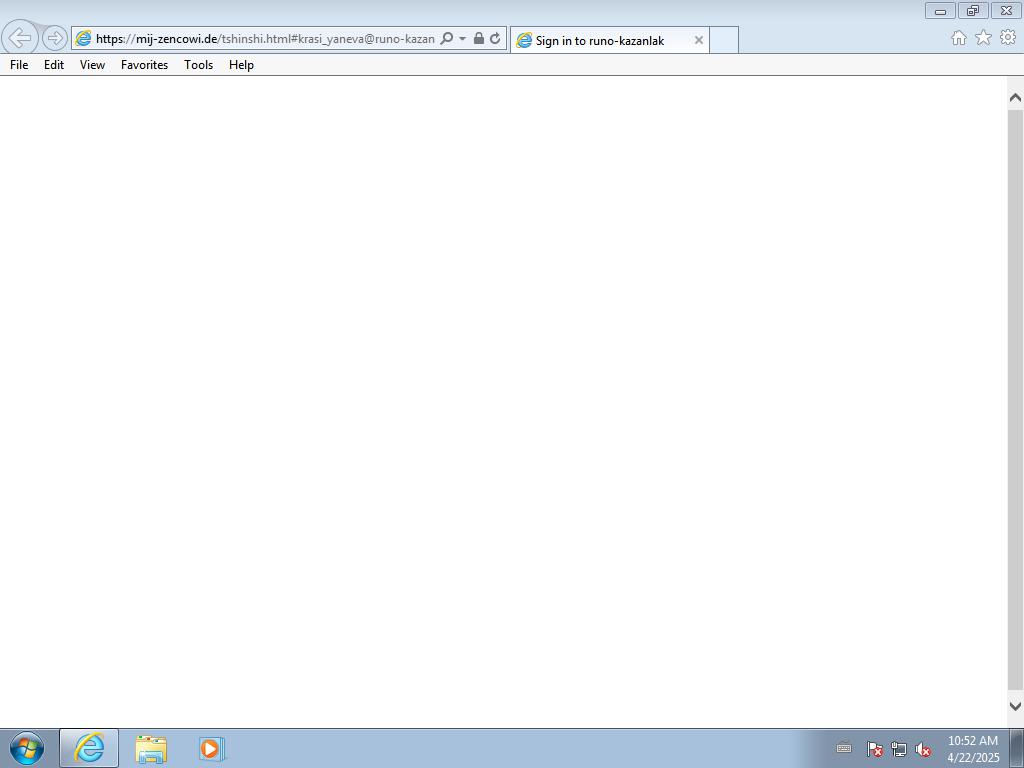Click the network status tray icon
The image size is (1024, 768).
tap(899, 749)
